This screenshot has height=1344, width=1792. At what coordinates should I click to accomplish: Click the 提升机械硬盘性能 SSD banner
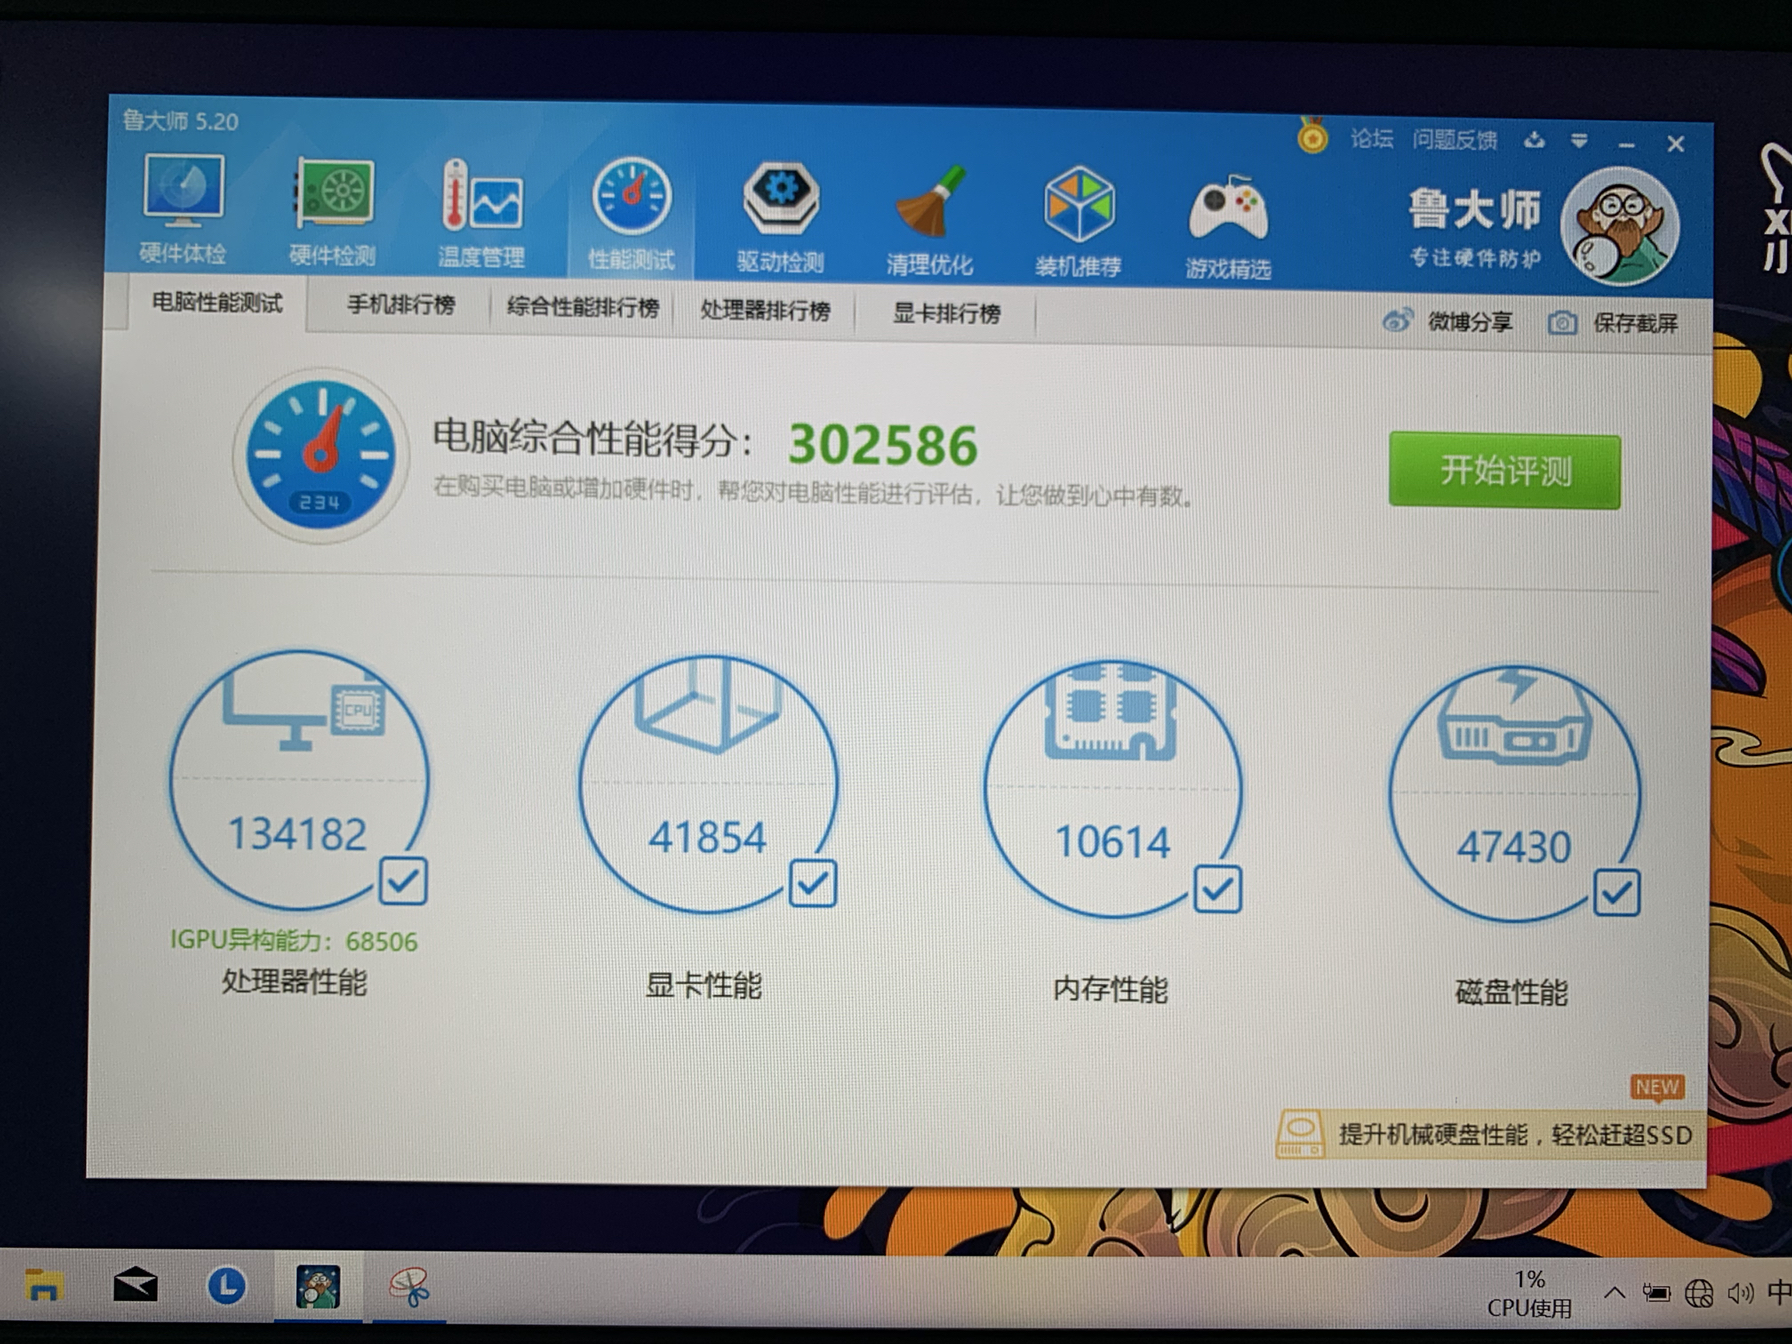(1490, 1134)
